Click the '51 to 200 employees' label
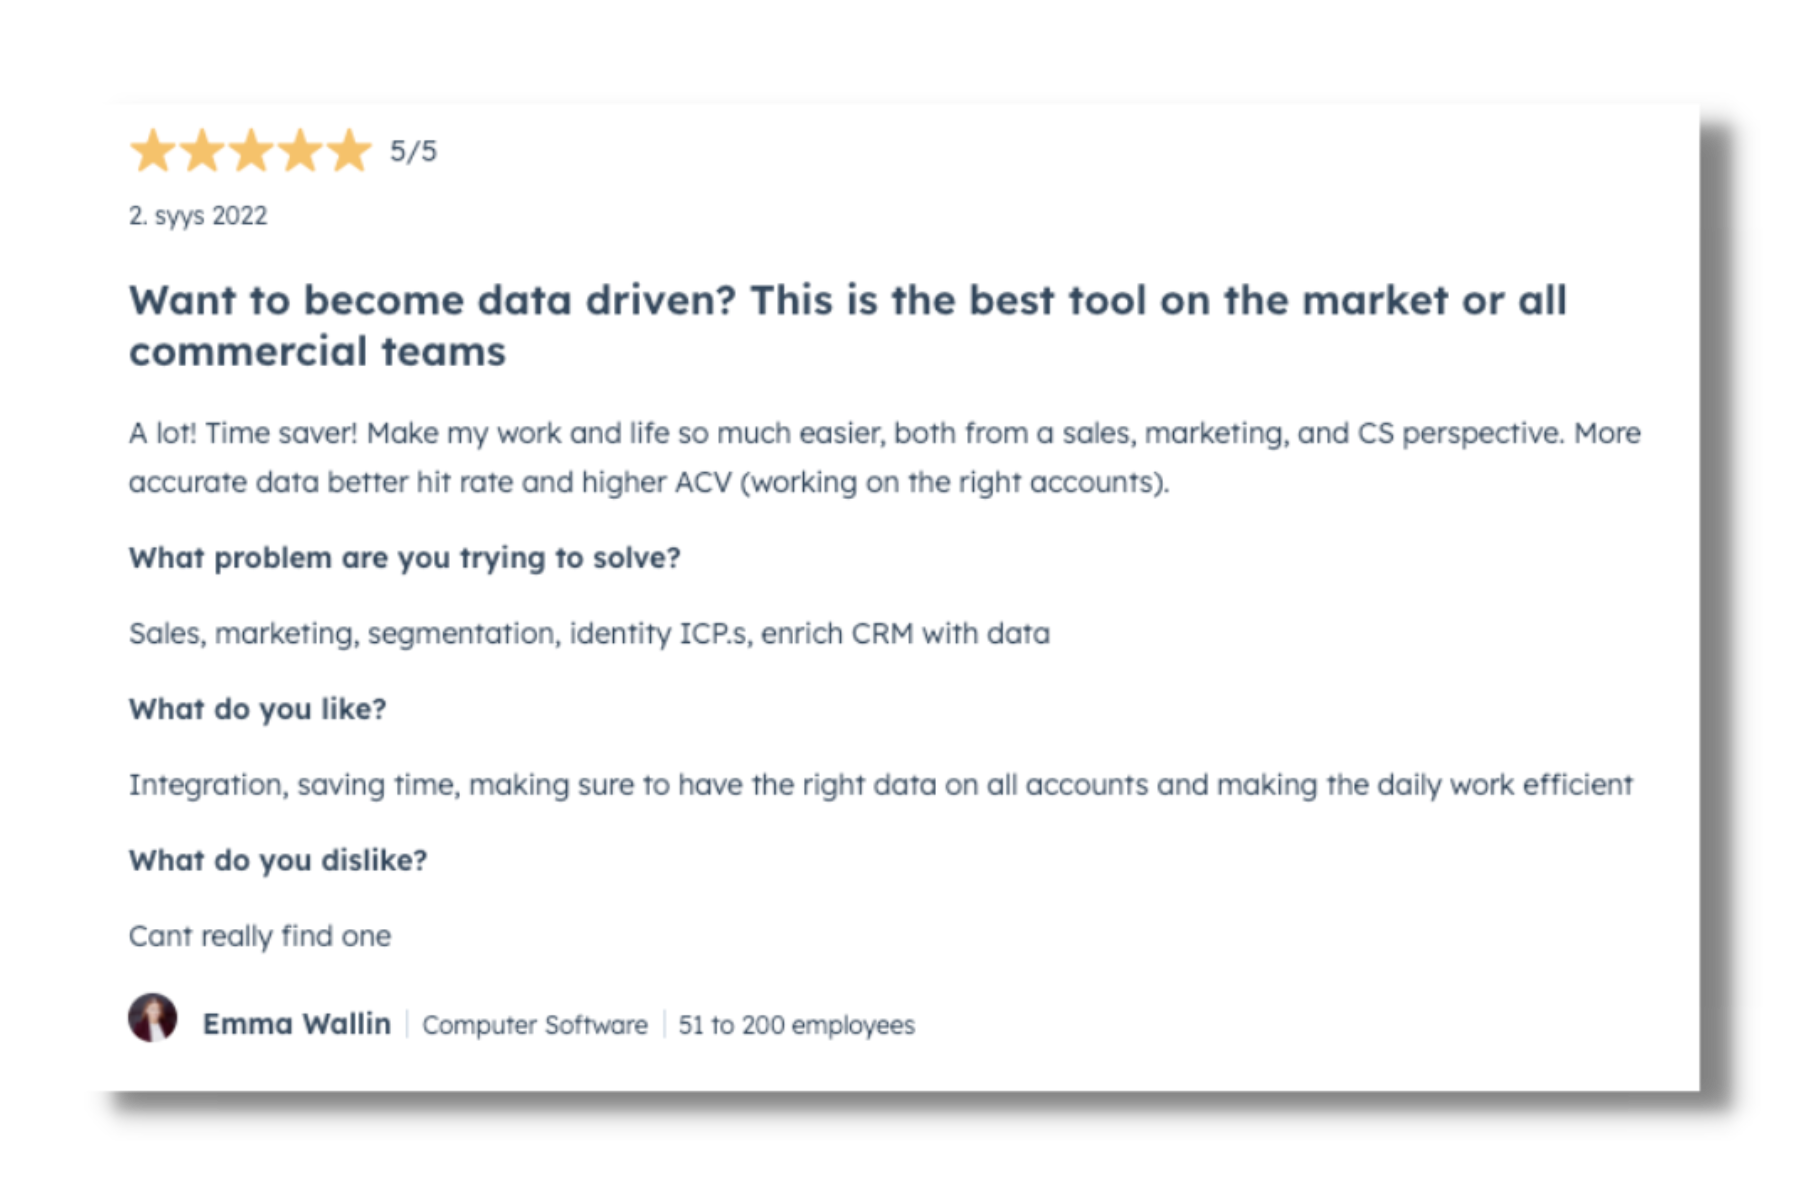1800x1200 pixels. point(796,1025)
